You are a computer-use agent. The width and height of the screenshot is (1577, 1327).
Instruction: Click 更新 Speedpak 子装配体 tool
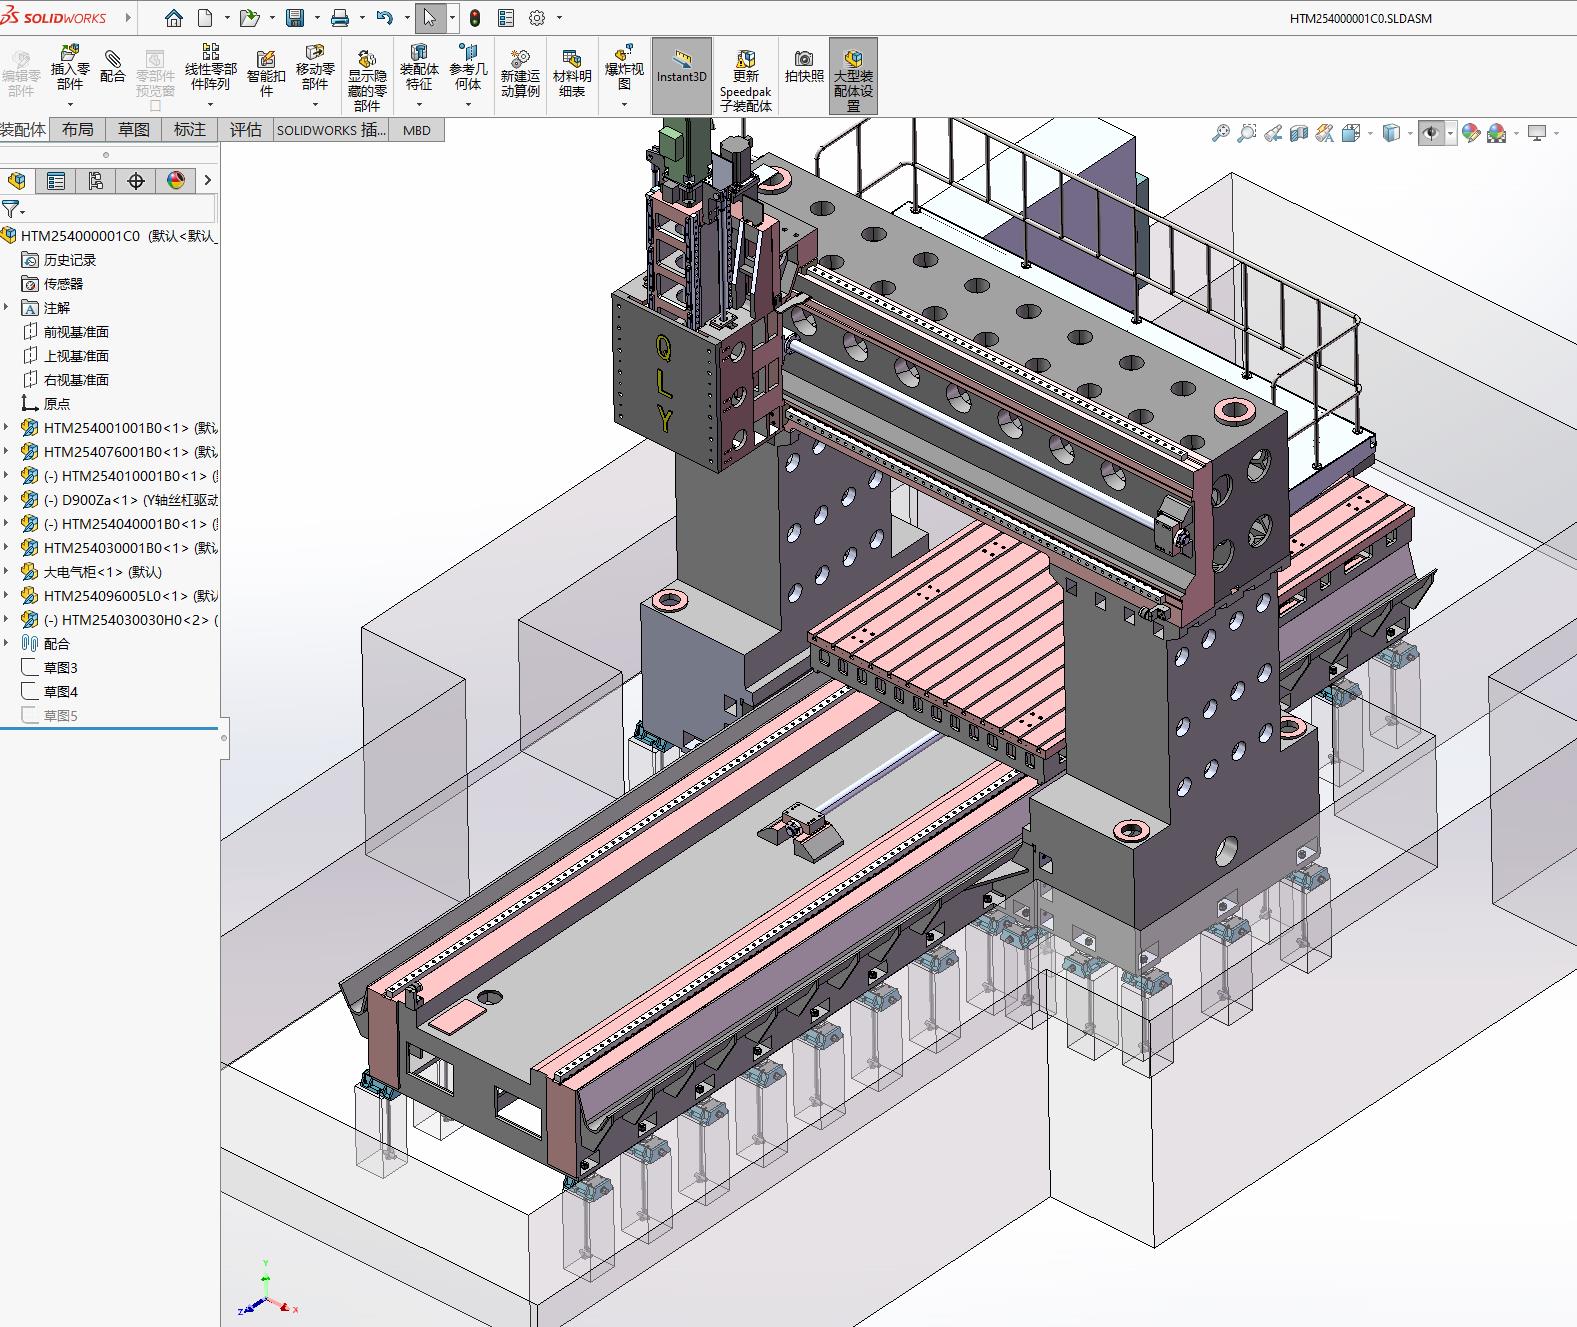746,80
